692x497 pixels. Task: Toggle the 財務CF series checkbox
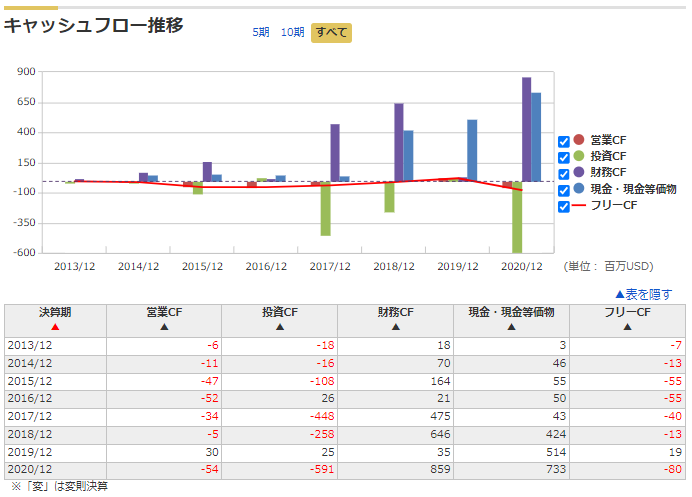point(564,174)
